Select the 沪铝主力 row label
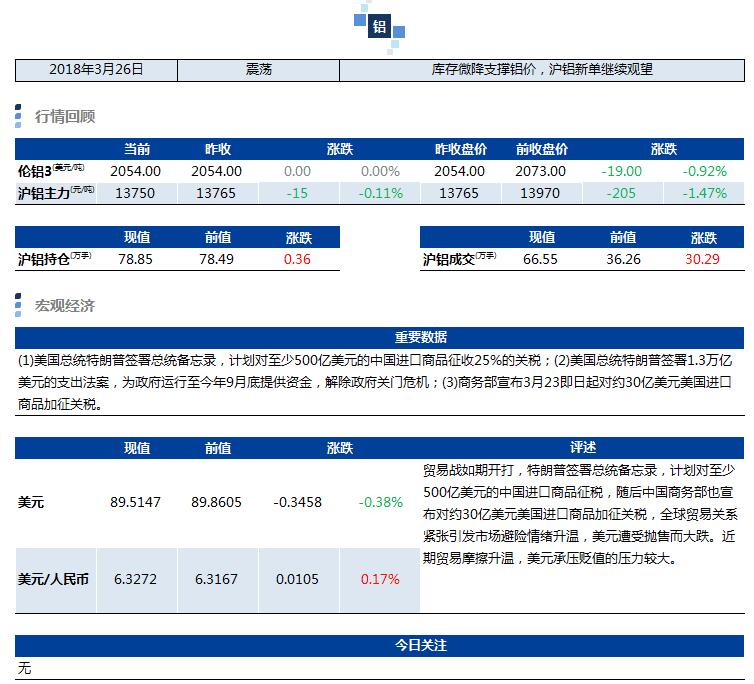This screenshot has height=684, width=754. (x=56, y=192)
